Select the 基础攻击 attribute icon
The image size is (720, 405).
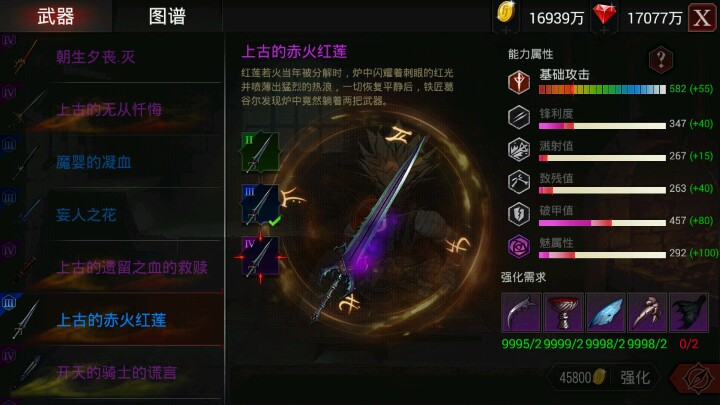click(519, 82)
